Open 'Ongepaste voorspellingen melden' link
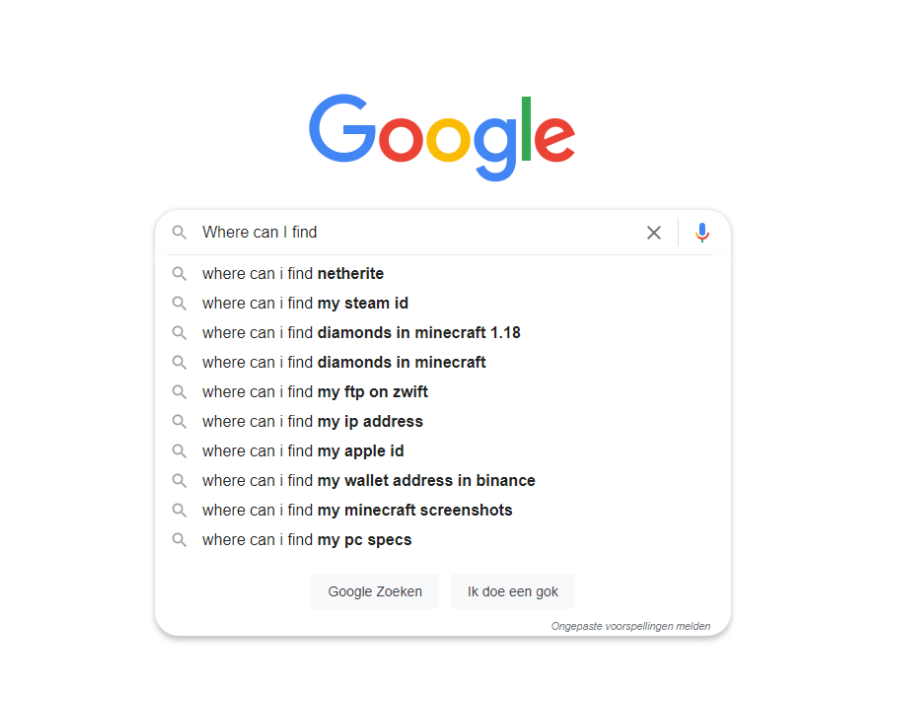 click(631, 627)
